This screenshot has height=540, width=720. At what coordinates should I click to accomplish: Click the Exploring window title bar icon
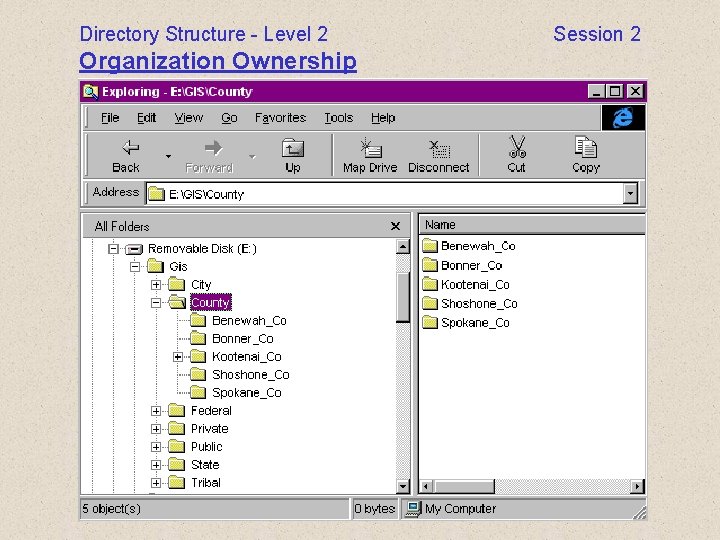(91, 92)
